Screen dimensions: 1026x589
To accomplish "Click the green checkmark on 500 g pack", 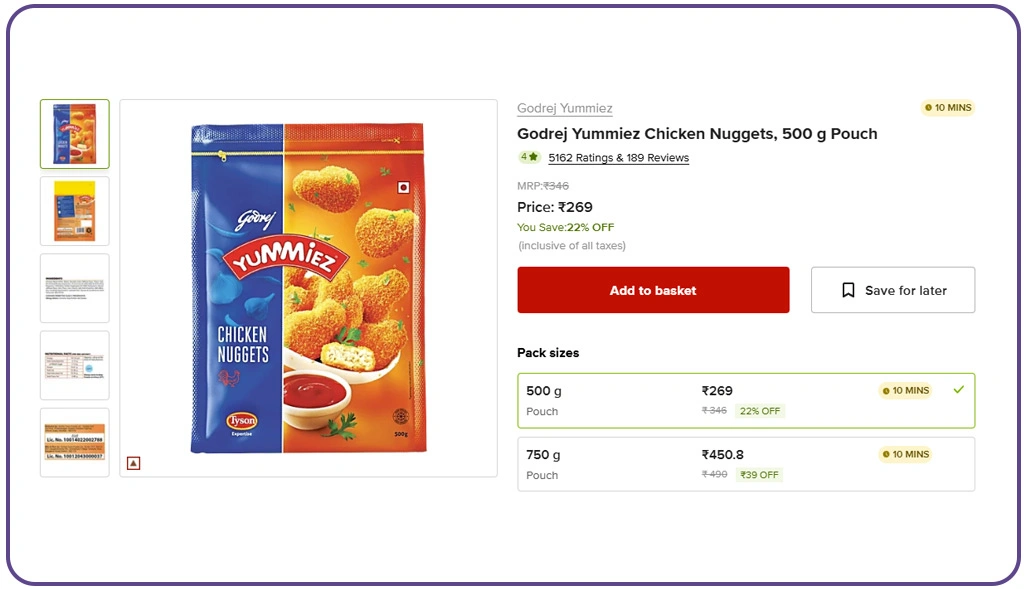I will [959, 390].
